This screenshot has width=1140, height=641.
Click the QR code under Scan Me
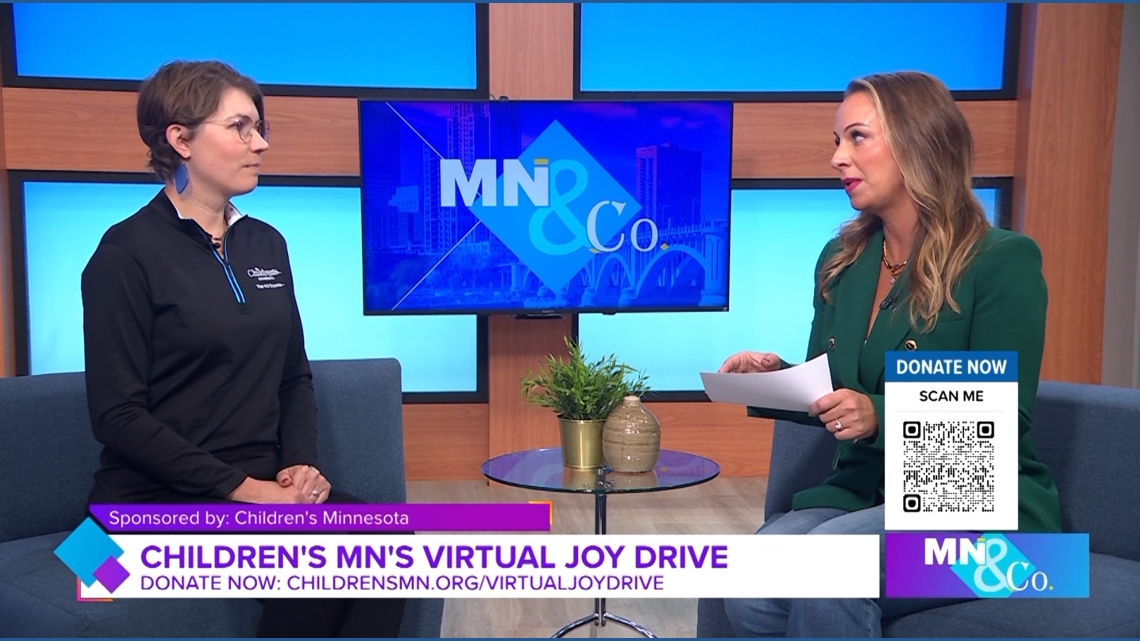pos(948,466)
